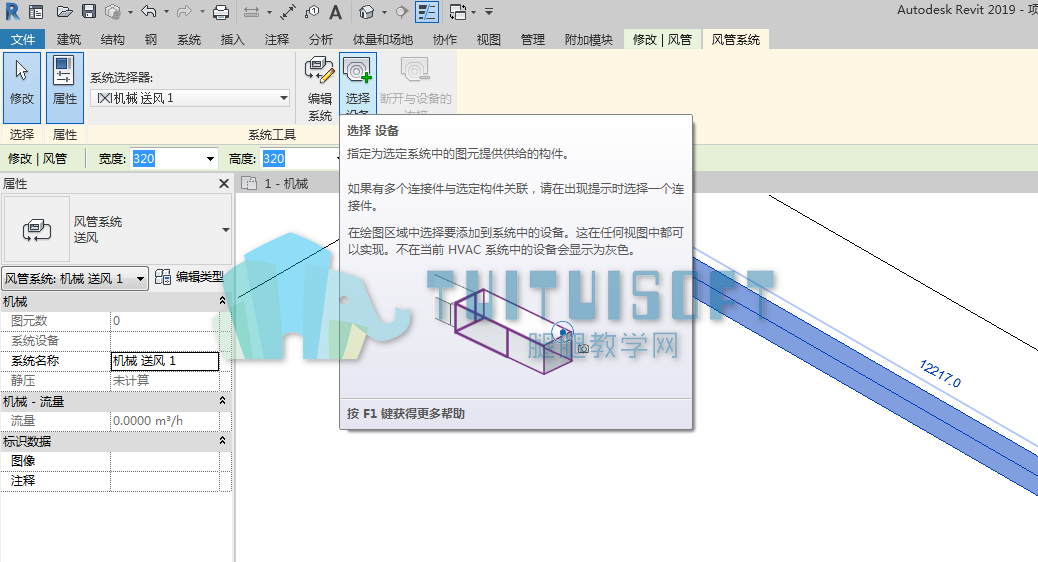Select the 12217.0 dimension text
This screenshot has height=562, width=1038.
pos(940,373)
